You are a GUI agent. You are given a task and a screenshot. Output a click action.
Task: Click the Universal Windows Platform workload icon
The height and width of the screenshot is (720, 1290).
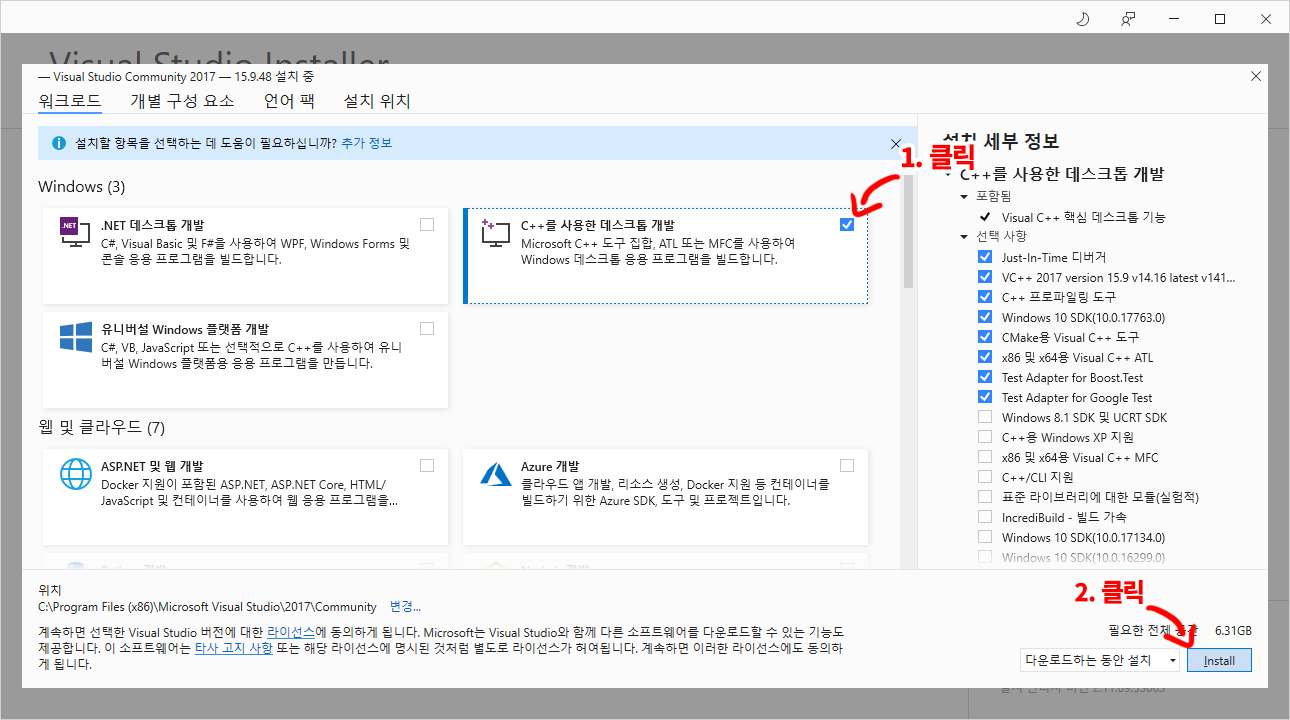tap(76, 337)
